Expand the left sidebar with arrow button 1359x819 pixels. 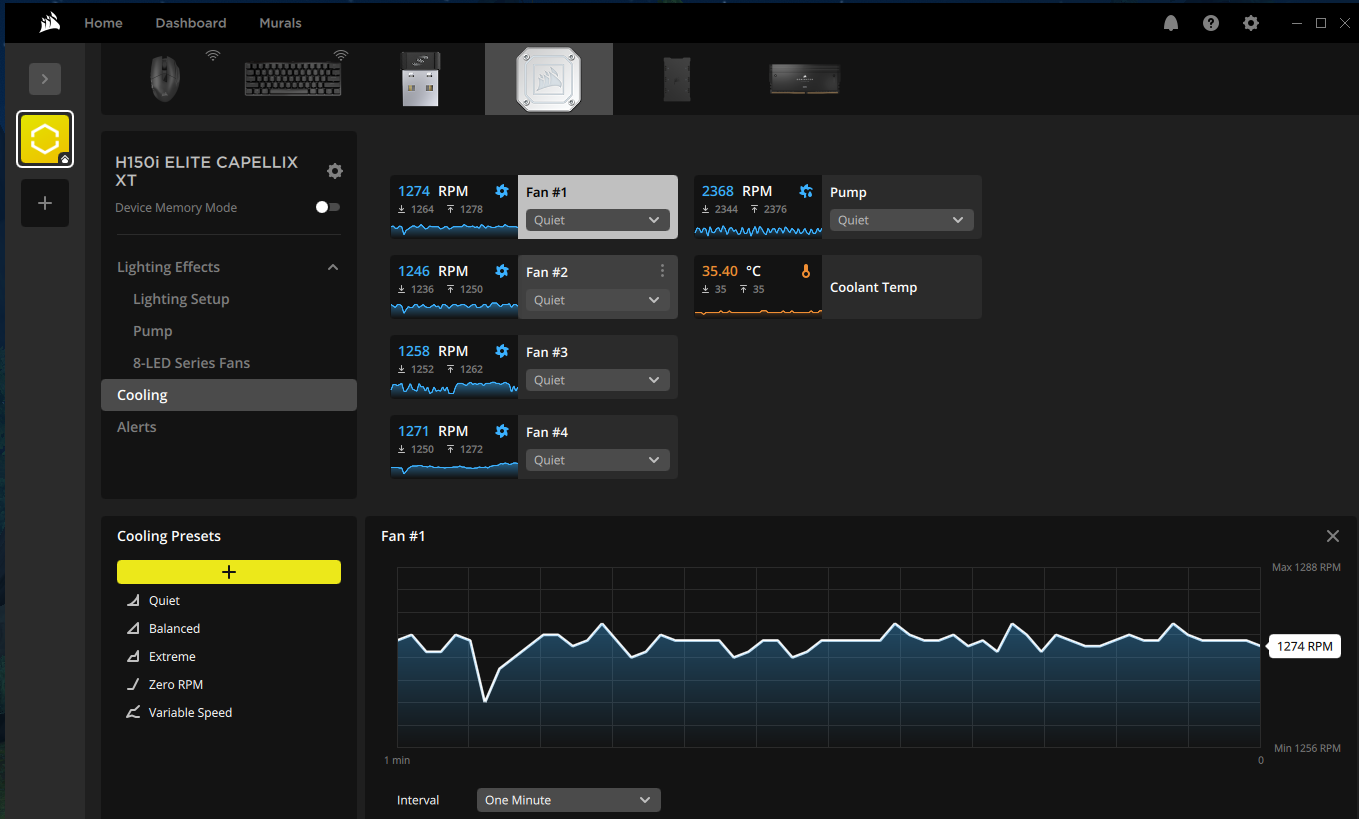45,79
